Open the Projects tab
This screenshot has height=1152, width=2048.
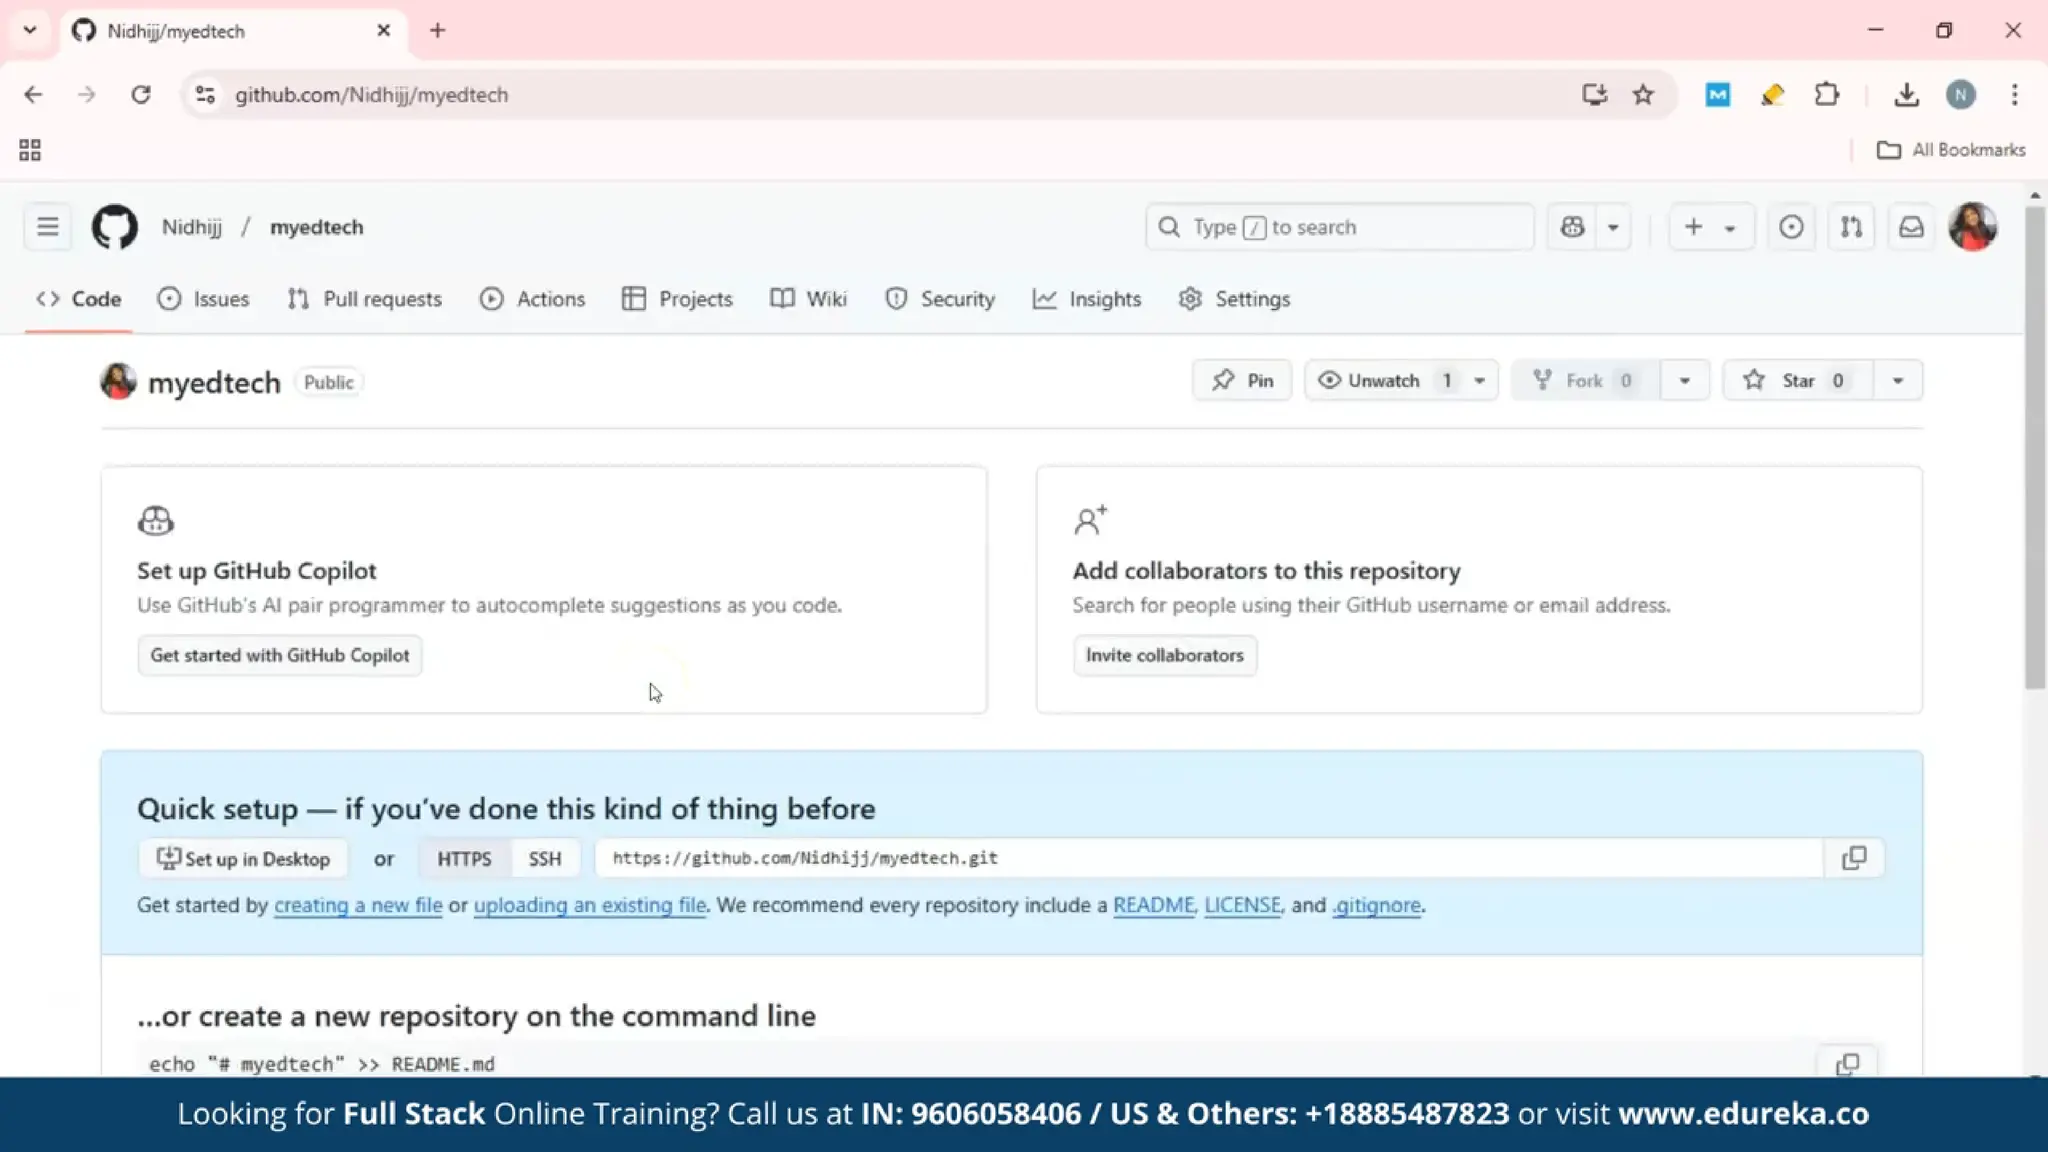677,299
